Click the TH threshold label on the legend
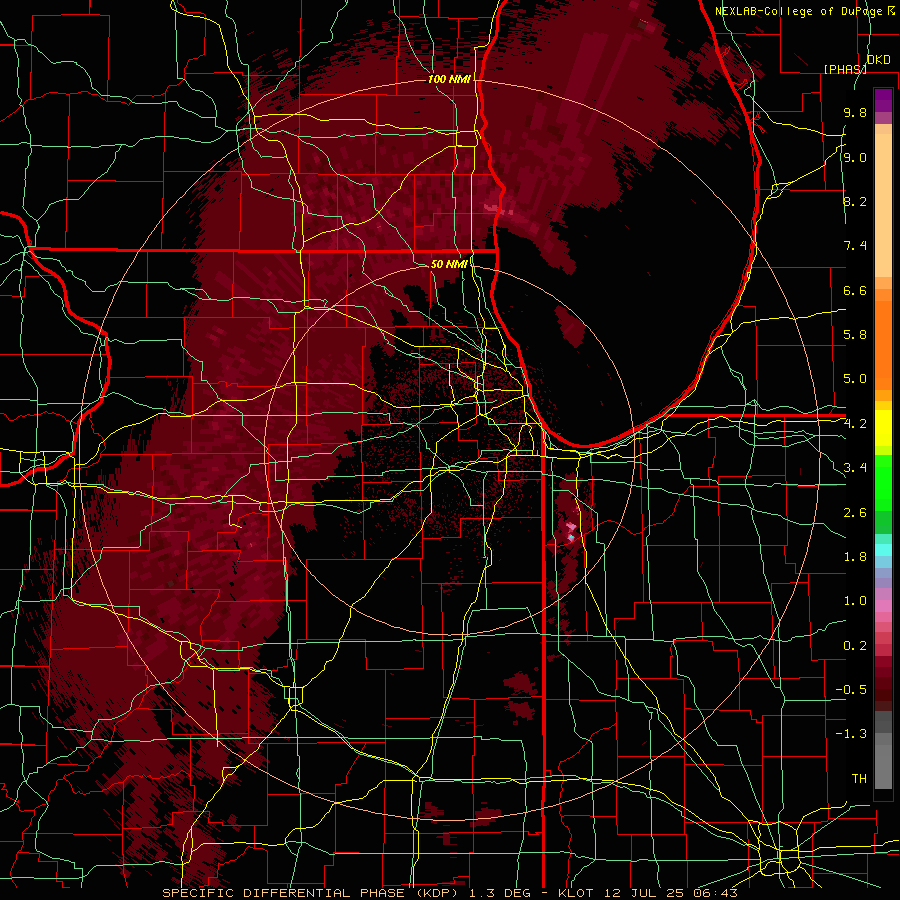 click(x=859, y=779)
